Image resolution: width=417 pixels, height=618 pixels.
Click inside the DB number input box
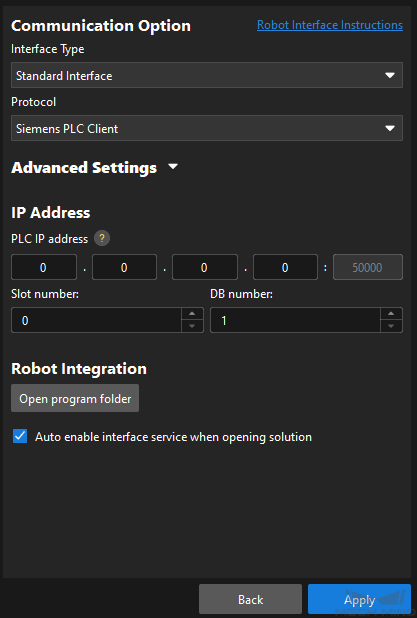point(296,320)
